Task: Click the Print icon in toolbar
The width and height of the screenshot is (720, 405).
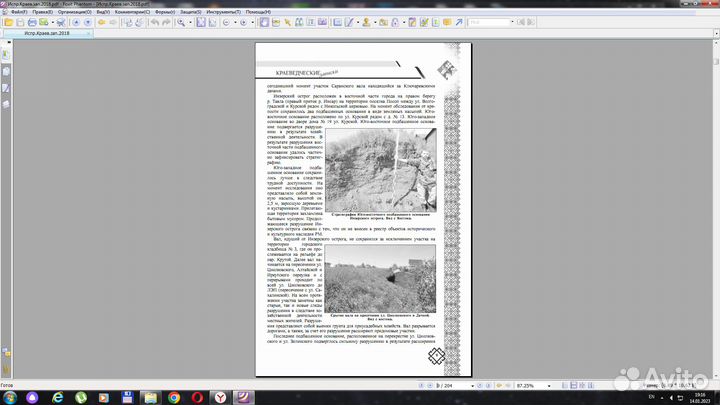Action: click(32, 21)
